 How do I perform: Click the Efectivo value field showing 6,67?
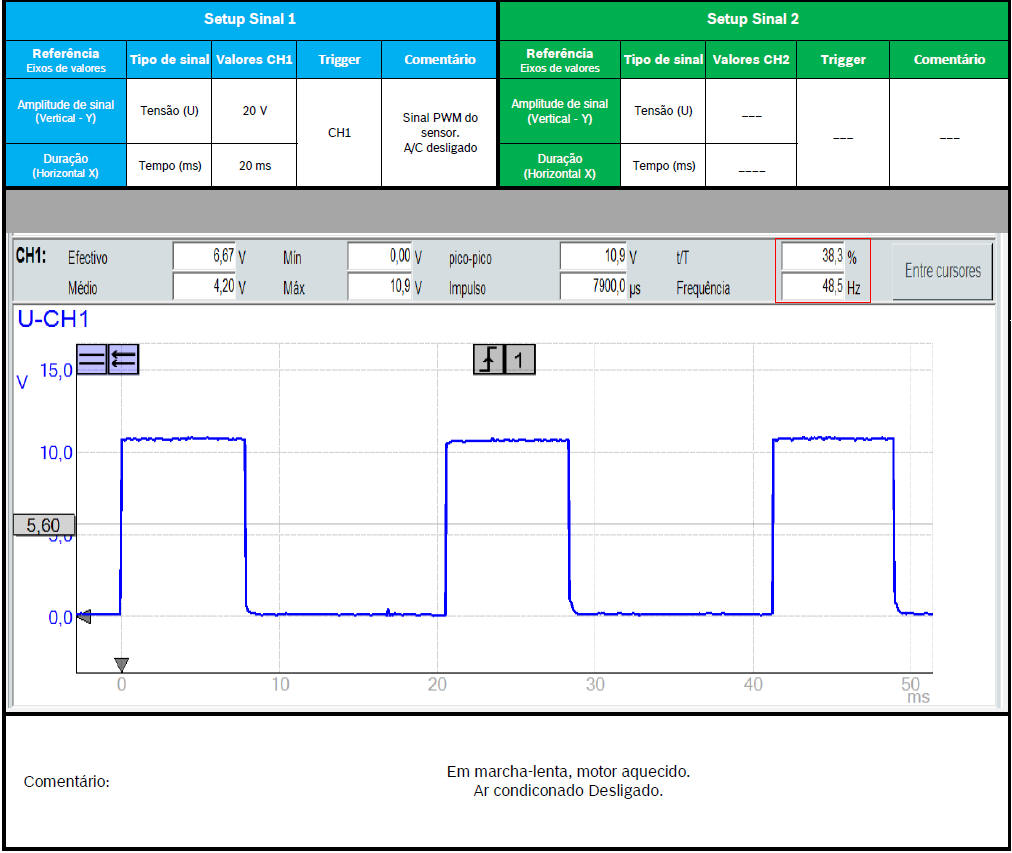[x=204, y=257]
